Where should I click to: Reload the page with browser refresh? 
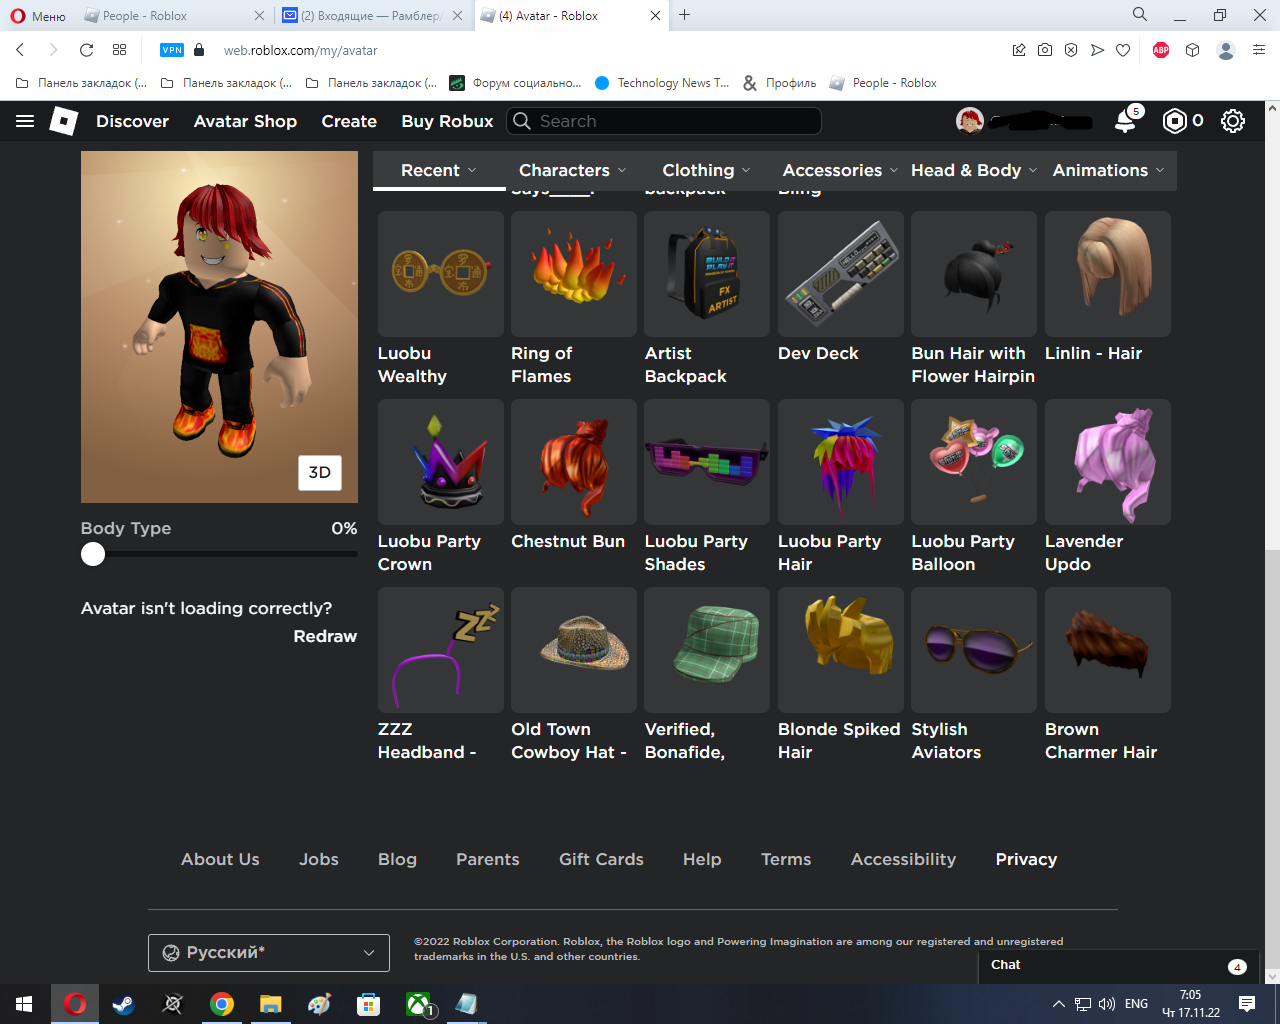86,50
